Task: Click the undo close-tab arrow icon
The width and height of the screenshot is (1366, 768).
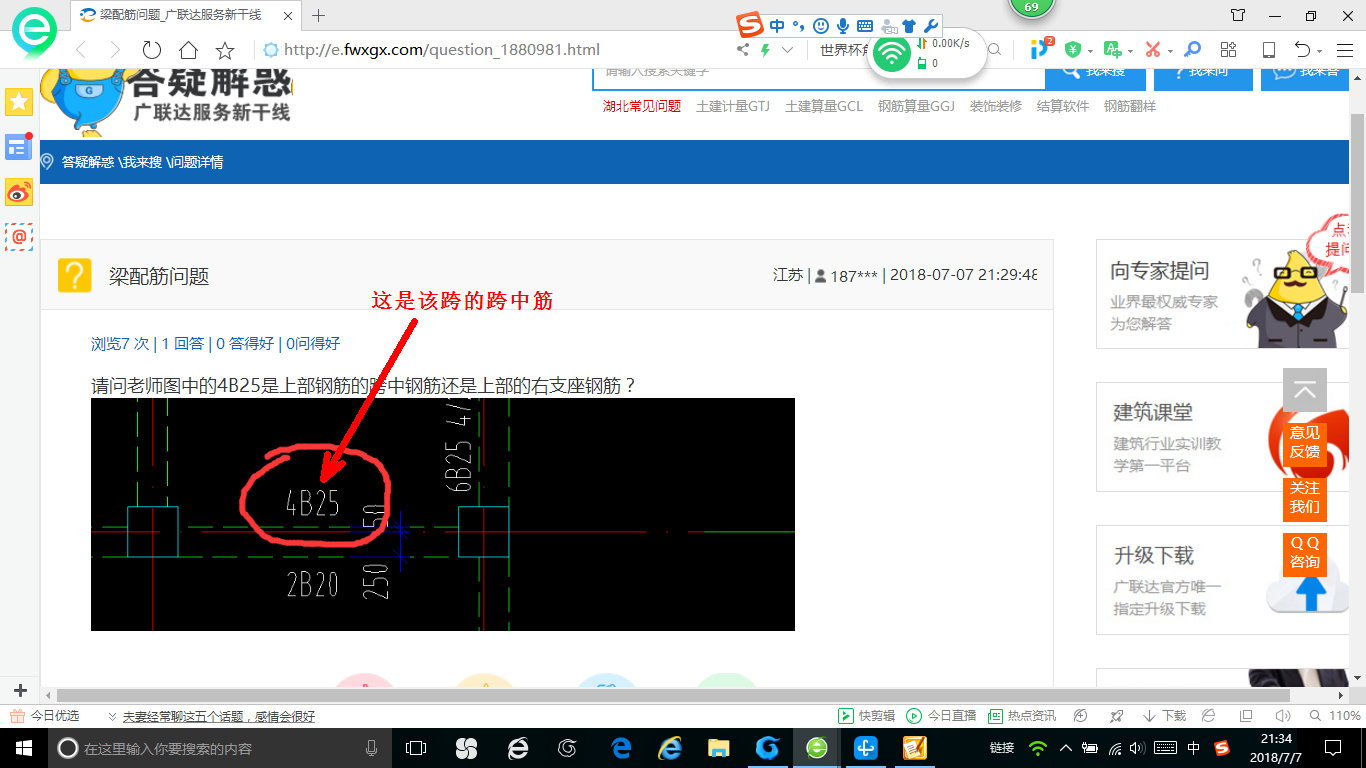Action: coord(1302,50)
